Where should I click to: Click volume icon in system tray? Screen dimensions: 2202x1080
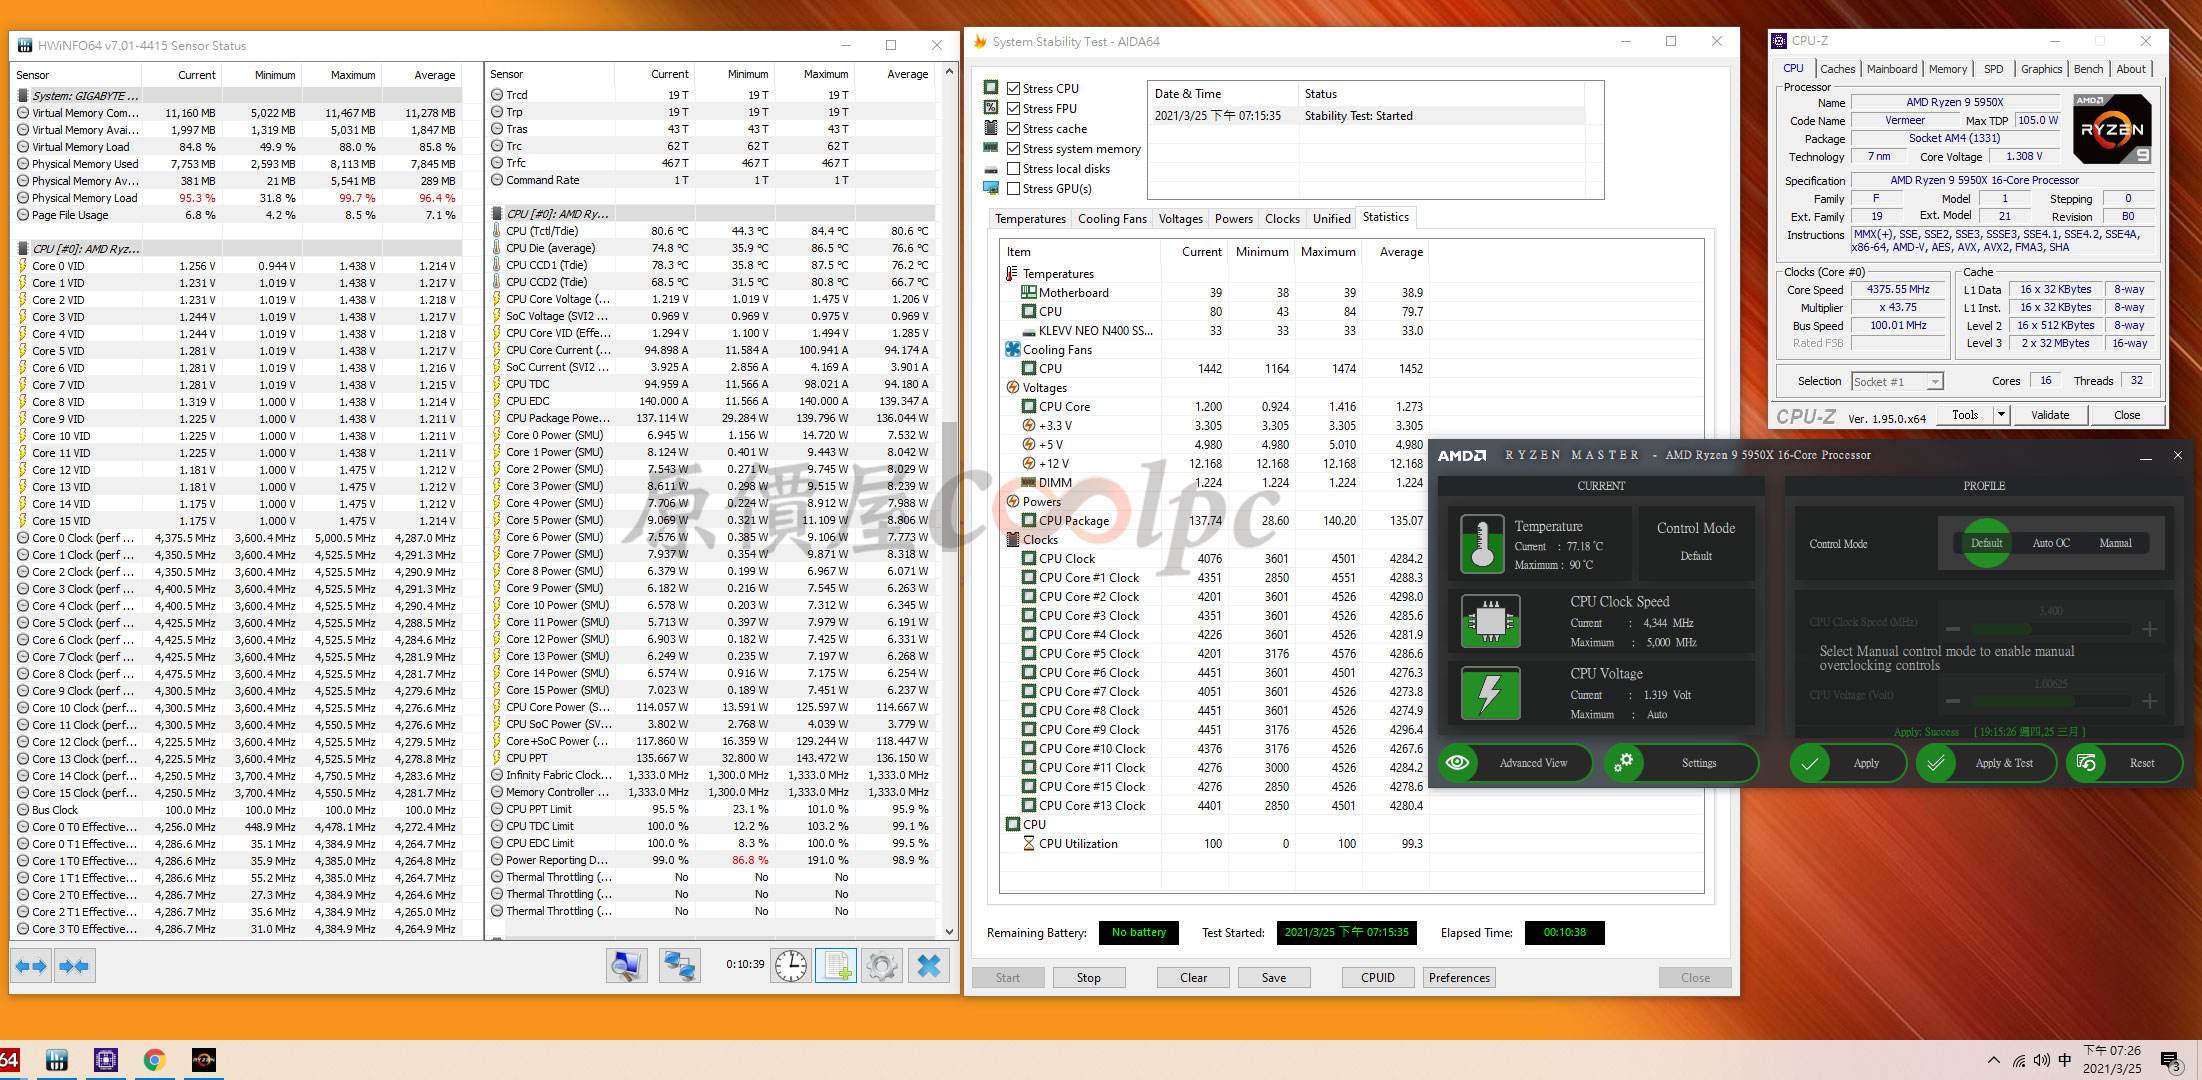click(x=2041, y=1060)
